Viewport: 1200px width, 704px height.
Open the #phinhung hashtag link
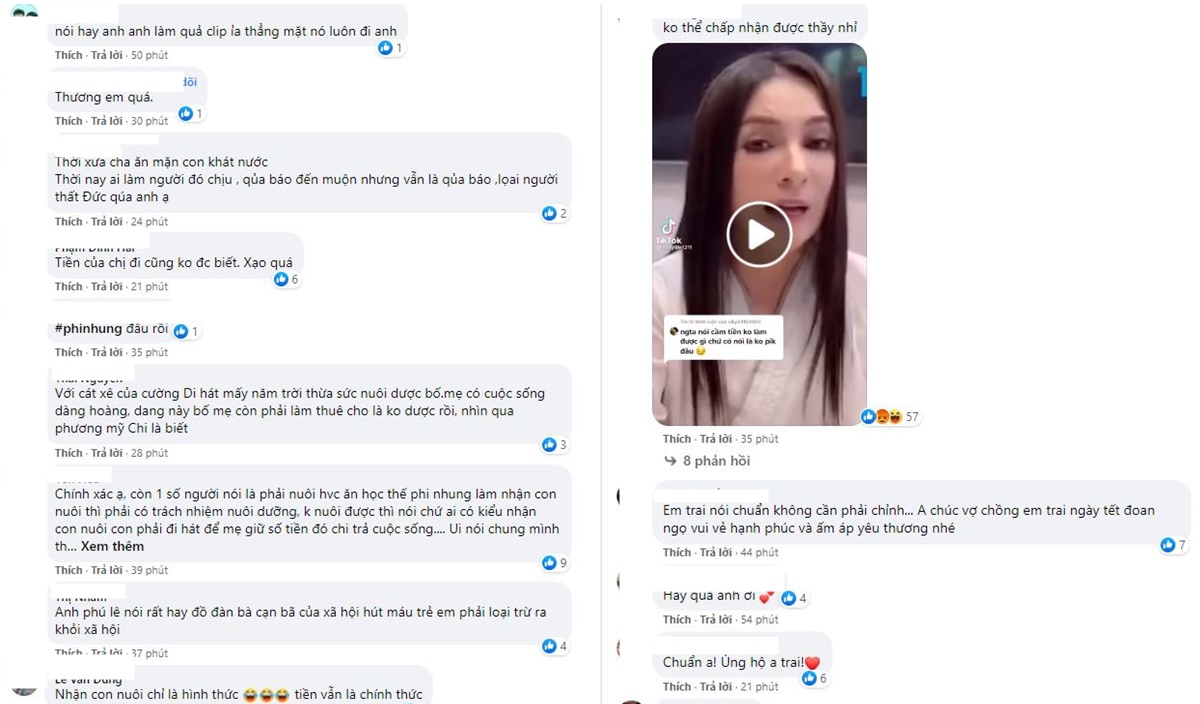click(x=88, y=329)
